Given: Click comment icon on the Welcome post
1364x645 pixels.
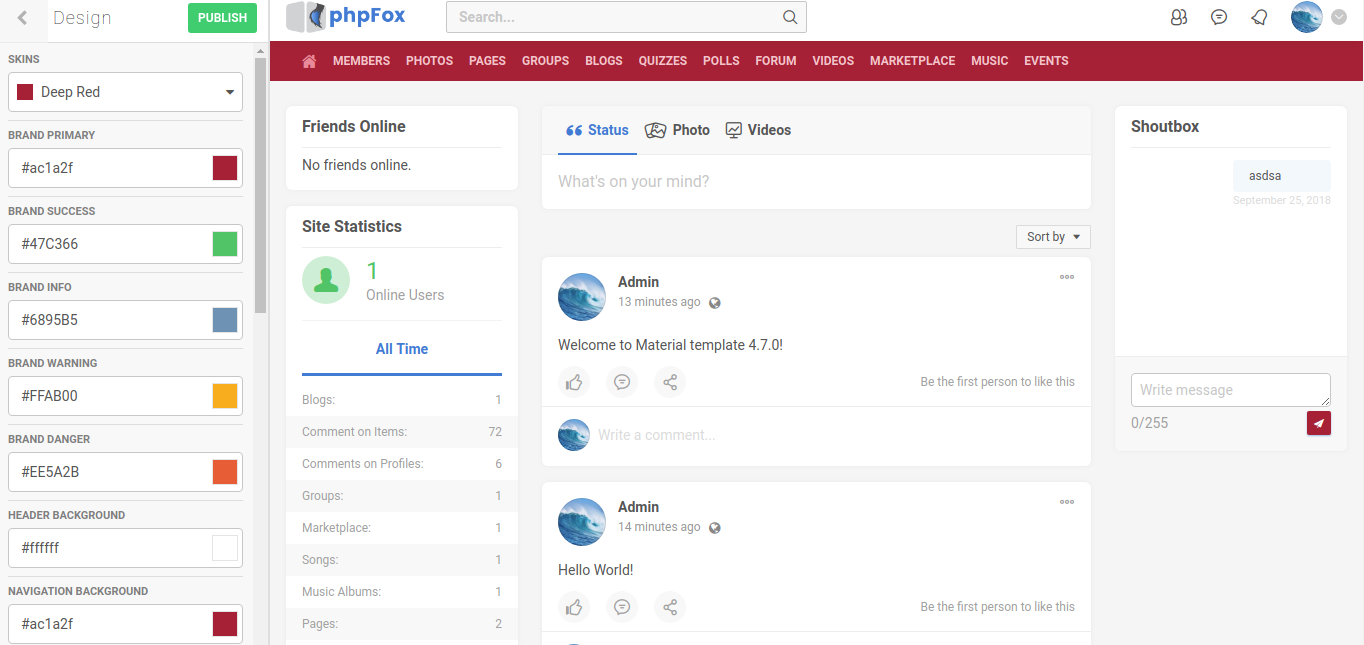Looking at the screenshot, I should click(622, 382).
